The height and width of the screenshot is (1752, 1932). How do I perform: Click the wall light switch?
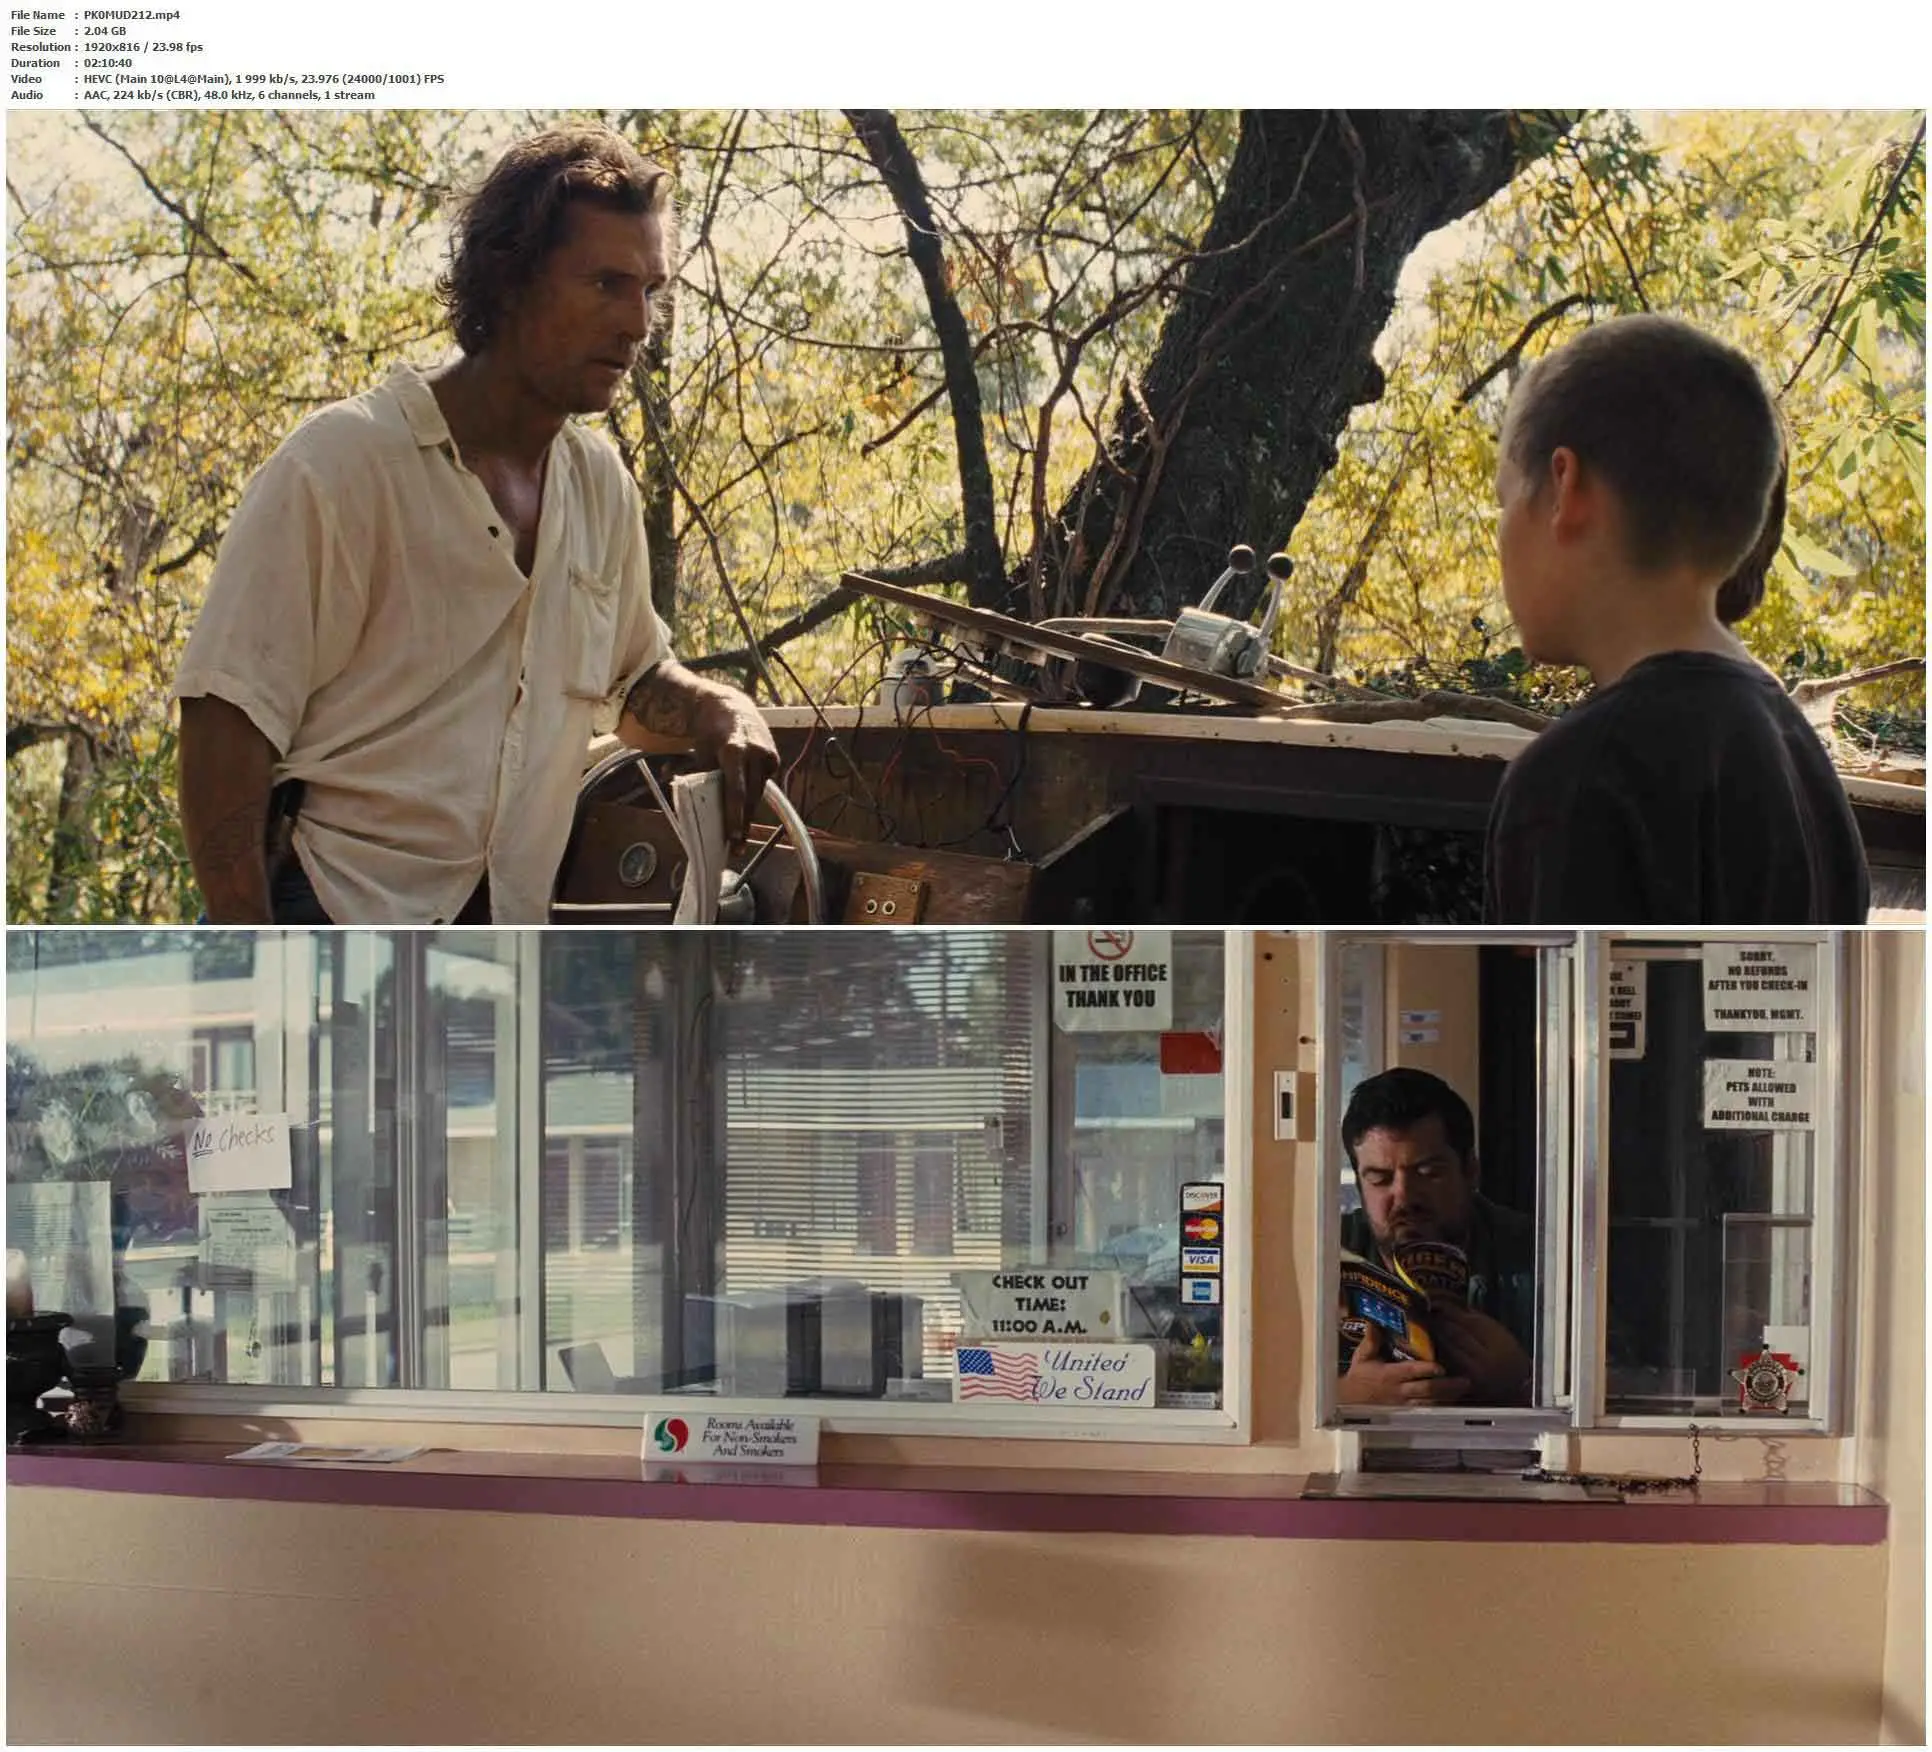[x=1285, y=1104]
